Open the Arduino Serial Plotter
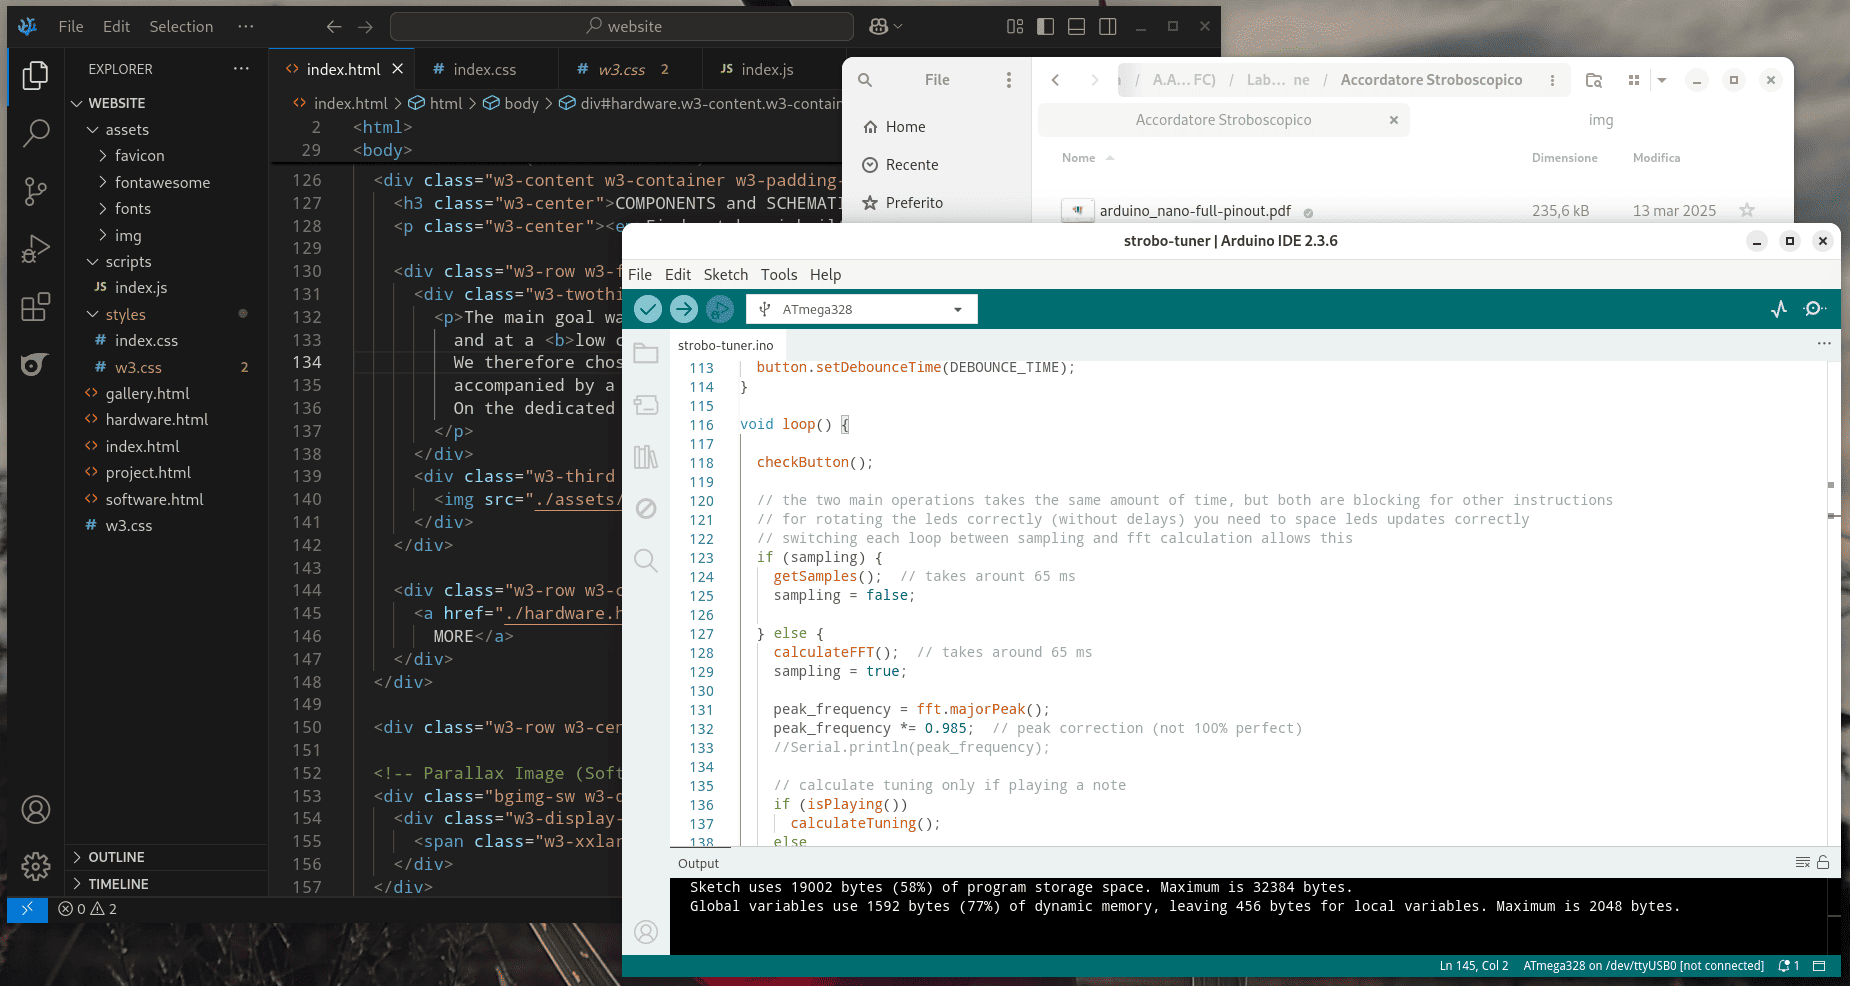This screenshot has width=1850, height=986. click(x=1778, y=309)
